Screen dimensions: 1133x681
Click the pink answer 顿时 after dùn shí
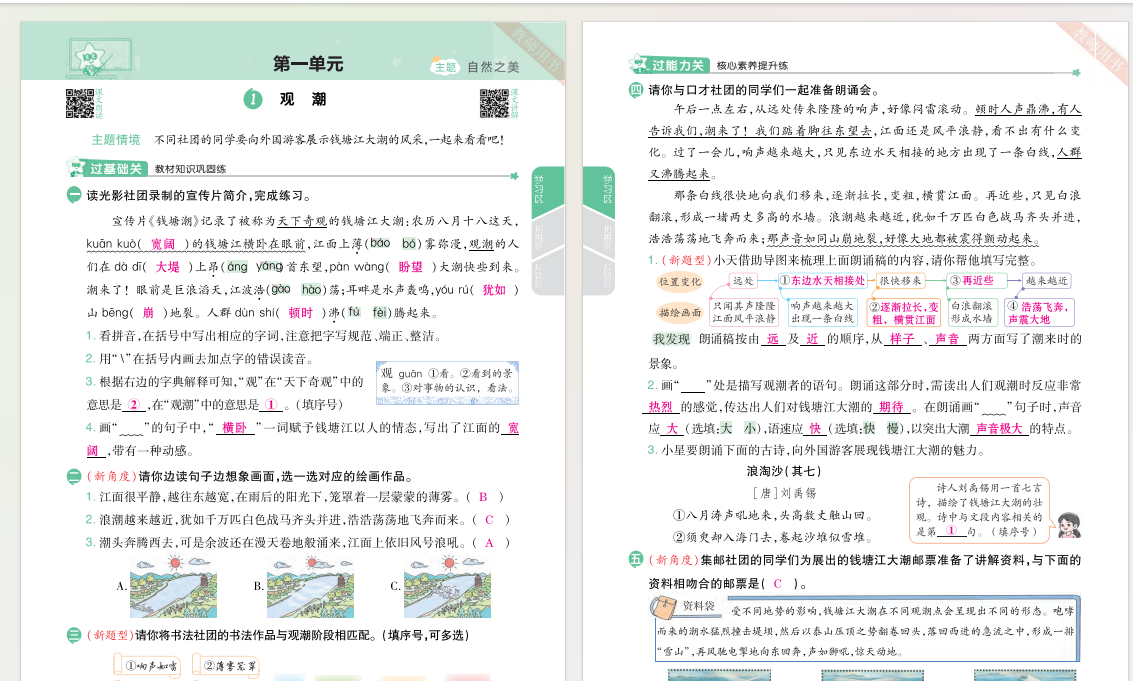tap(301, 313)
